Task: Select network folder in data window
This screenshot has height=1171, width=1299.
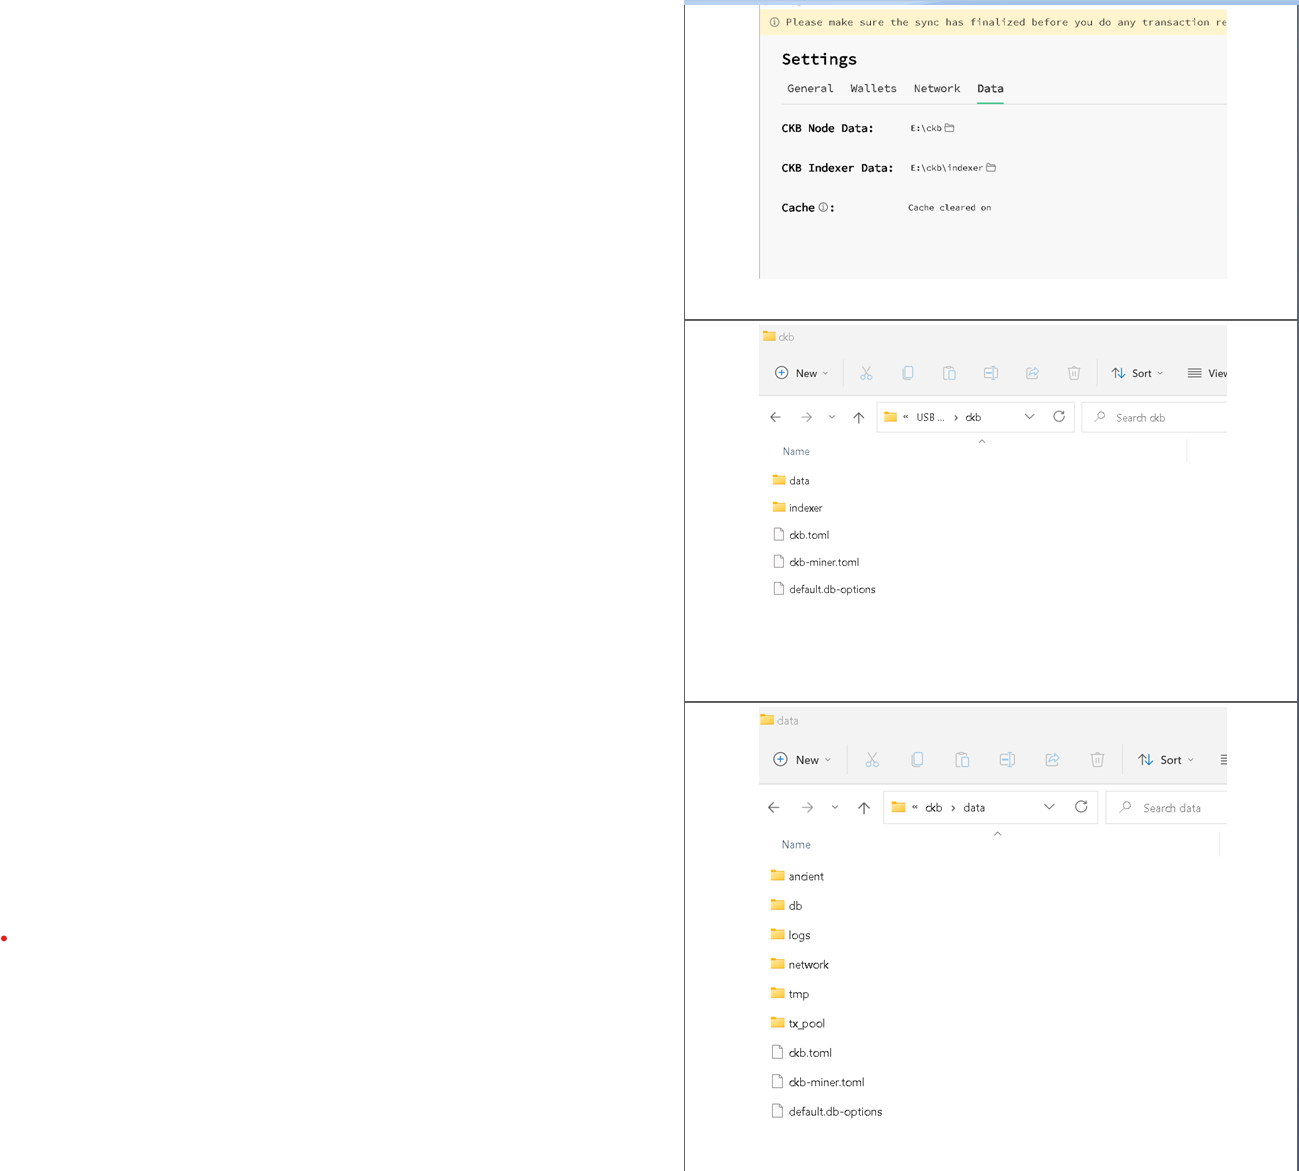Action: [799, 964]
